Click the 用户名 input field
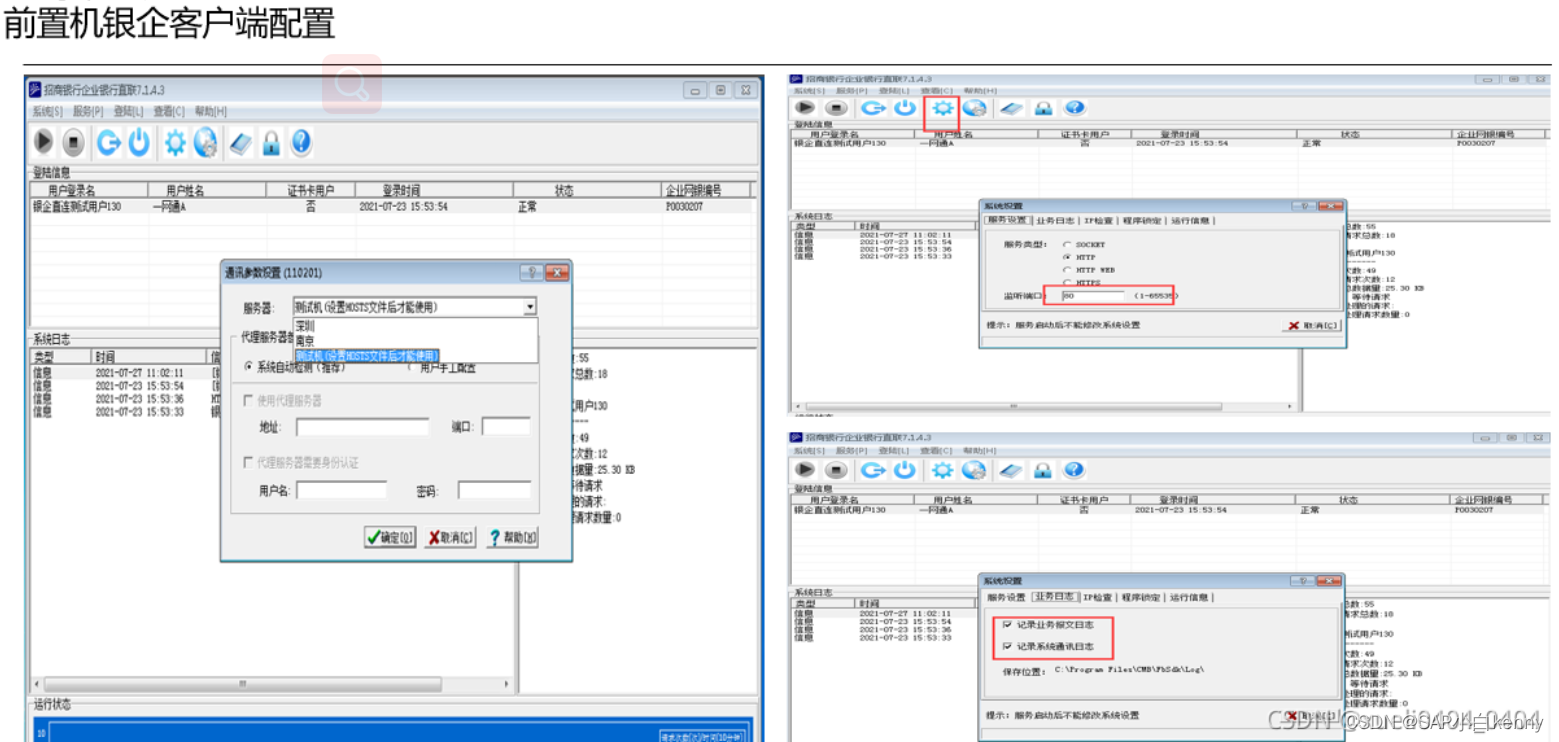 pos(341,491)
